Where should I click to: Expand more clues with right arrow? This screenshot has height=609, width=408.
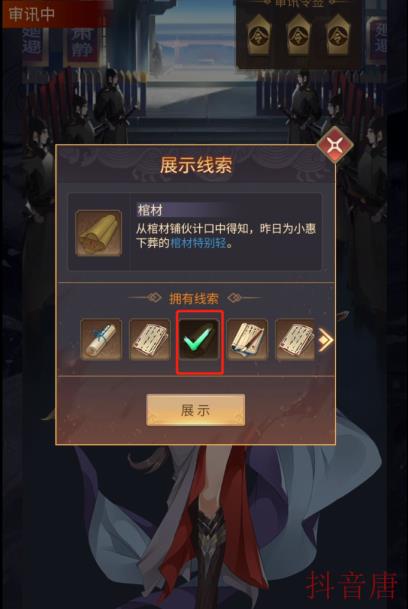tap(326, 341)
